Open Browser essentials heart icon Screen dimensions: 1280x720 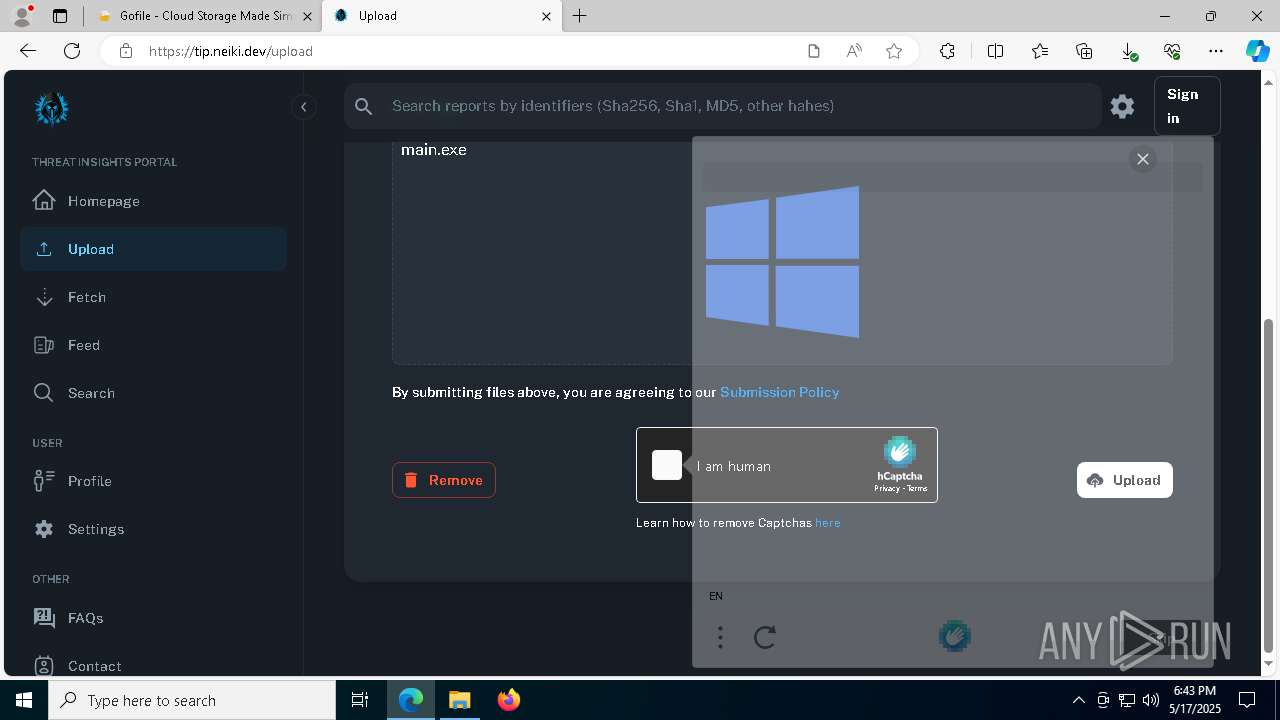(1172, 51)
